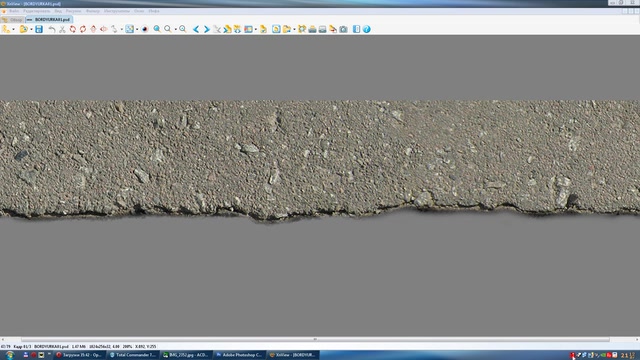Open the Вид menu
Screen dimensions: 640x360
click(x=58, y=11)
